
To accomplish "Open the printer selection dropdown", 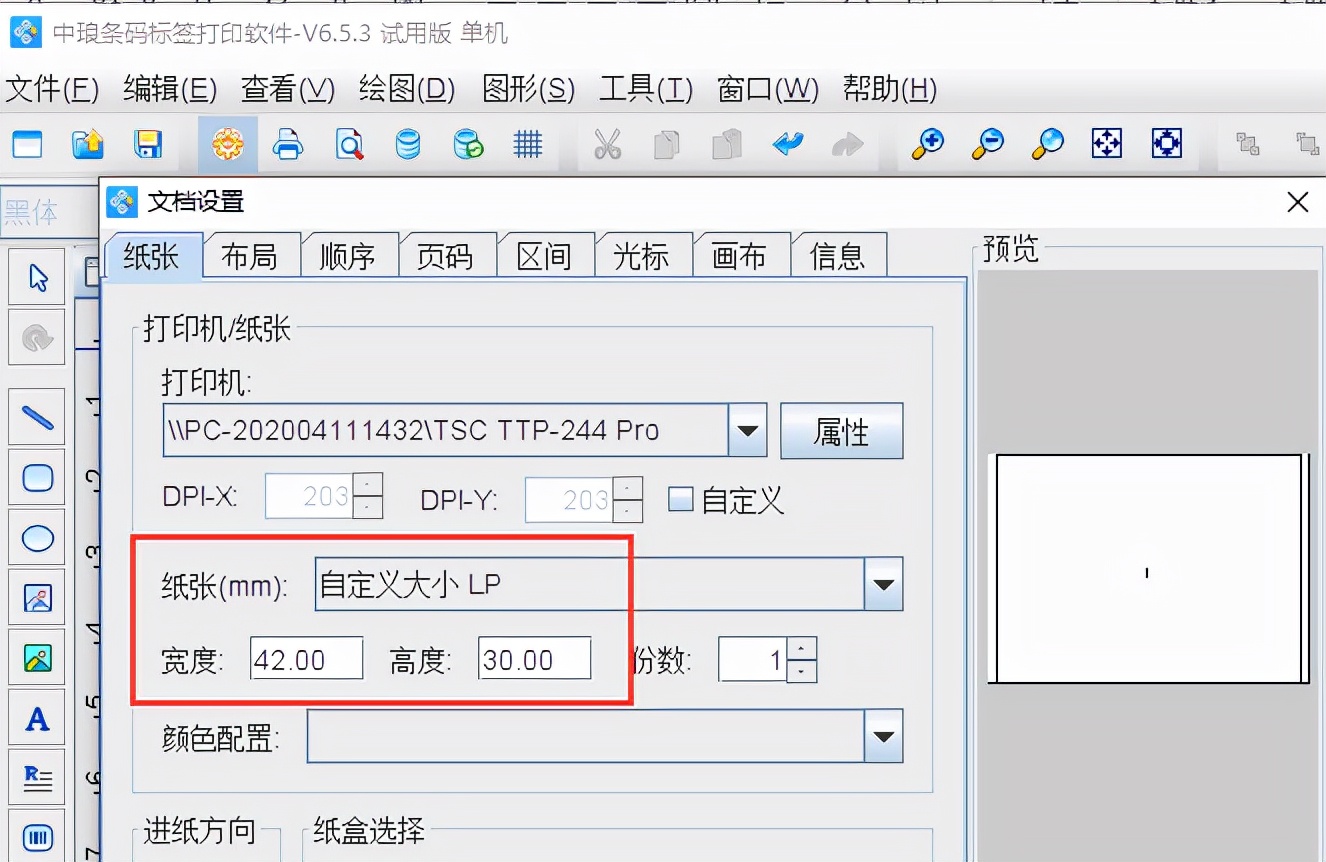I will 746,430.
